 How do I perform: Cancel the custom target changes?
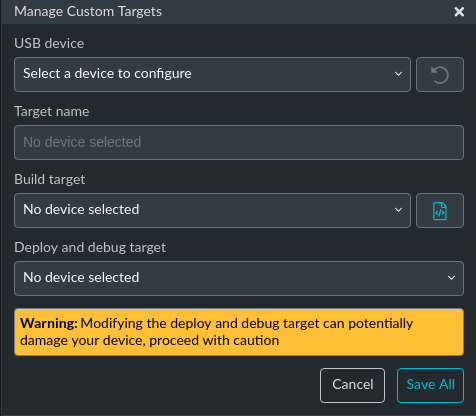[352, 385]
